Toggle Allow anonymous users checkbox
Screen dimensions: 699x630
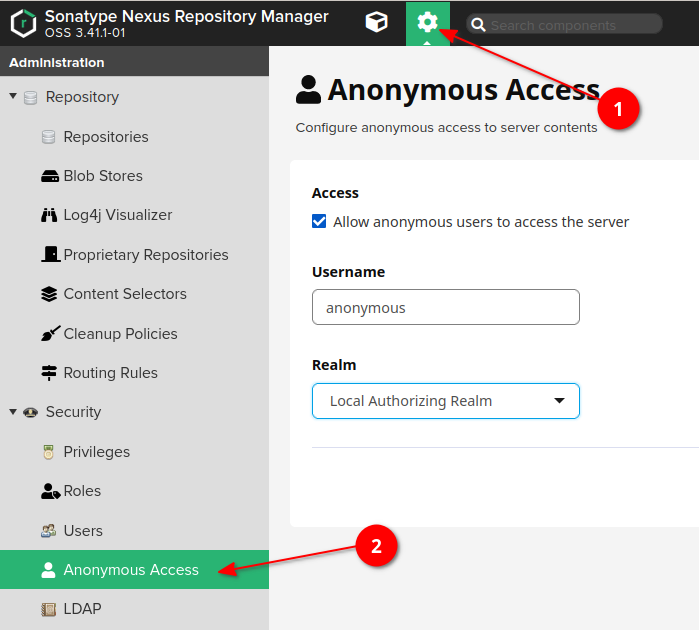[x=319, y=221]
